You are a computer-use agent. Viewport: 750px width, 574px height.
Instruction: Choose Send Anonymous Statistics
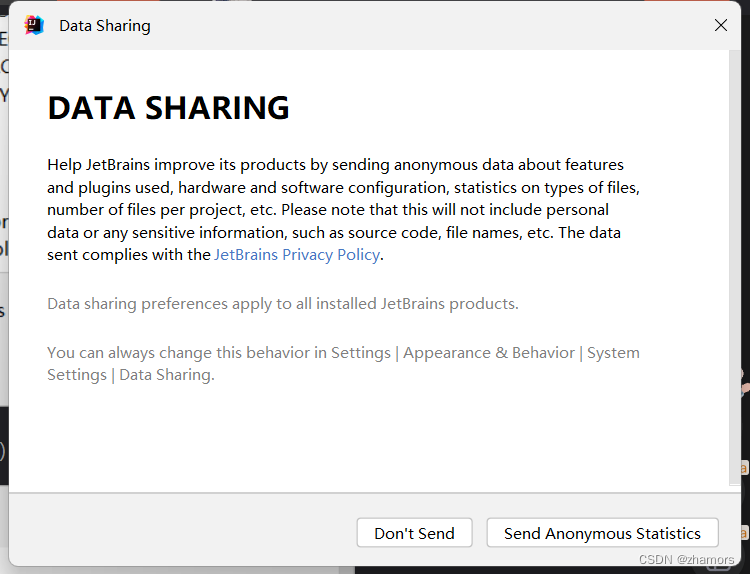pyautogui.click(x=602, y=533)
